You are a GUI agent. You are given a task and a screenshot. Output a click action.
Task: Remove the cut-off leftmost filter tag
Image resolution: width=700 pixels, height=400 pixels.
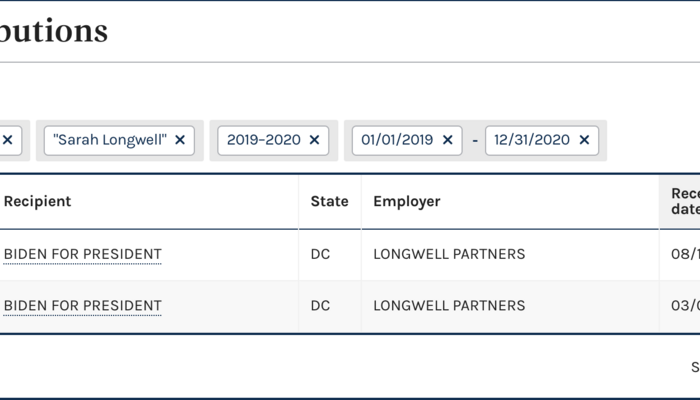7,140
